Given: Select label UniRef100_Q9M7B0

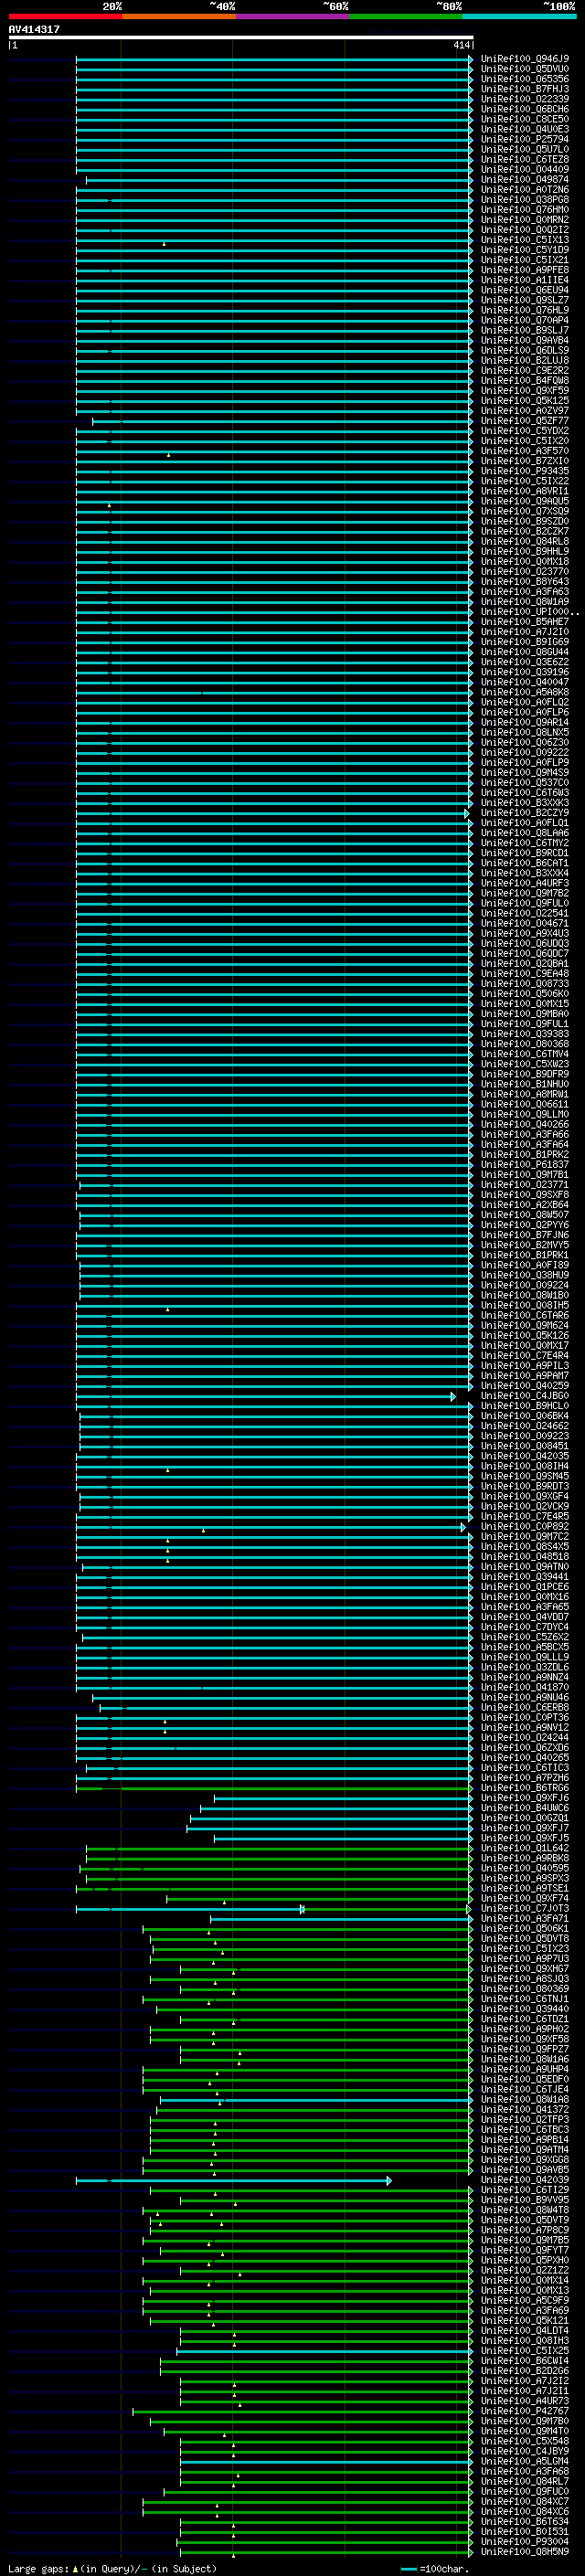Looking at the screenshot, I should [524, 2421].
